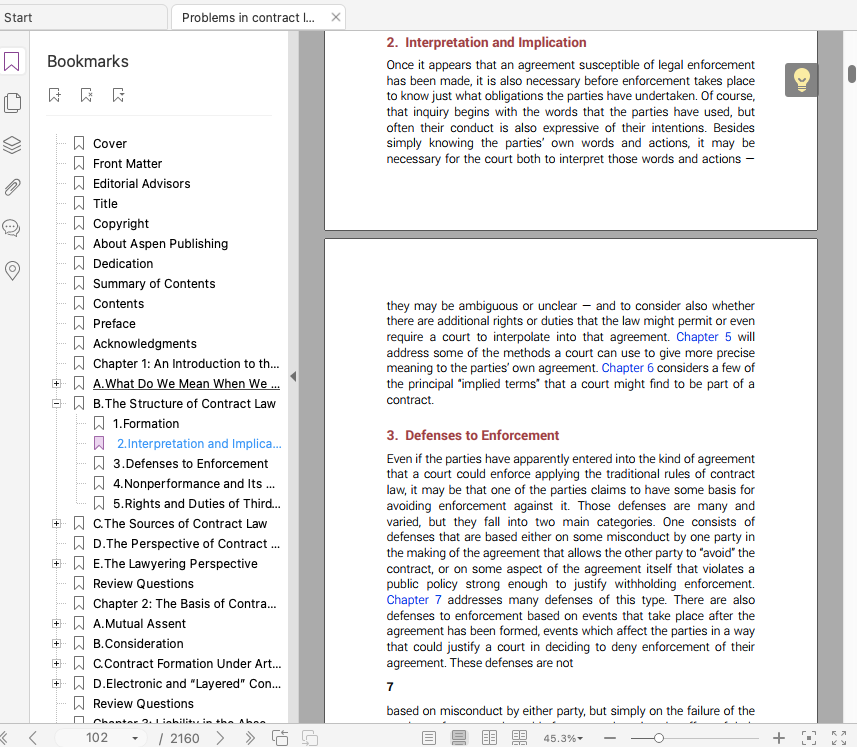Click the lightbulb tips icon
The image size is (857, 747).
(801, 80)
